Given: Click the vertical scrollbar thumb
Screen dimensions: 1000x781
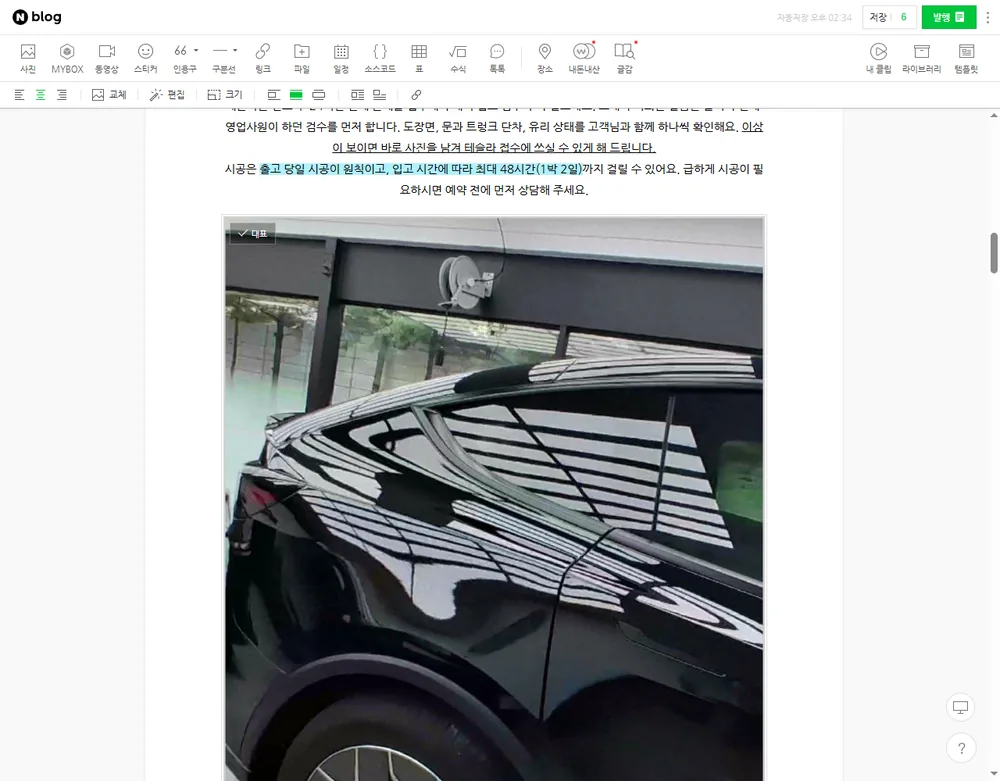Looking at the screenshot, I should 993,253.
